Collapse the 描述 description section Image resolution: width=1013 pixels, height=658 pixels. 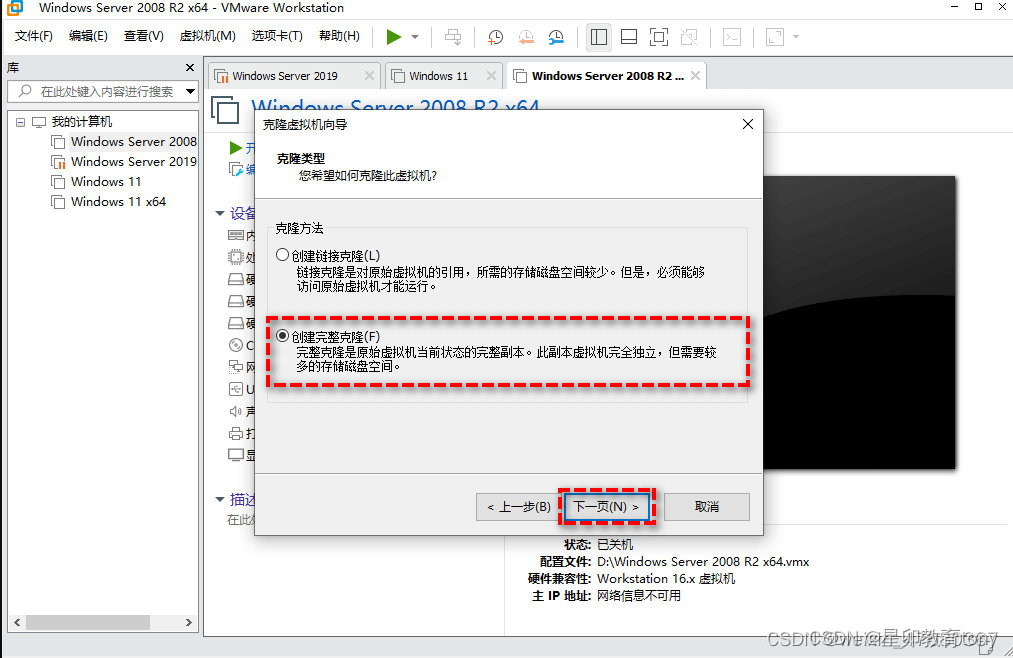[220, 499]
